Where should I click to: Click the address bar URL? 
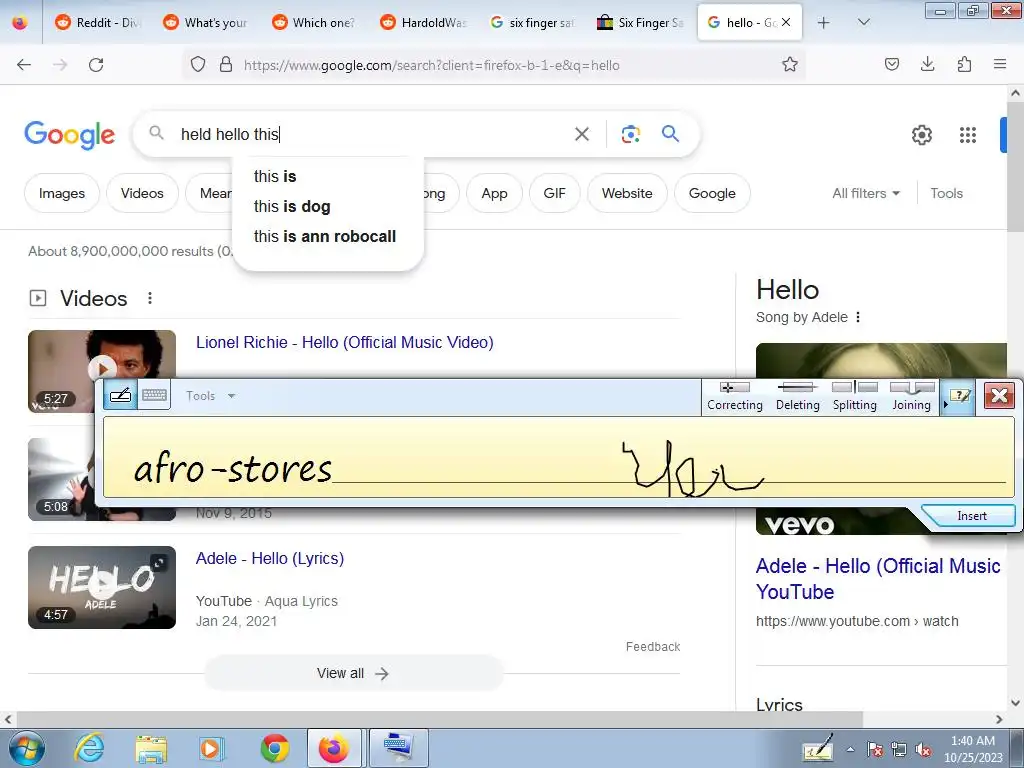click(x=432, y=65)
